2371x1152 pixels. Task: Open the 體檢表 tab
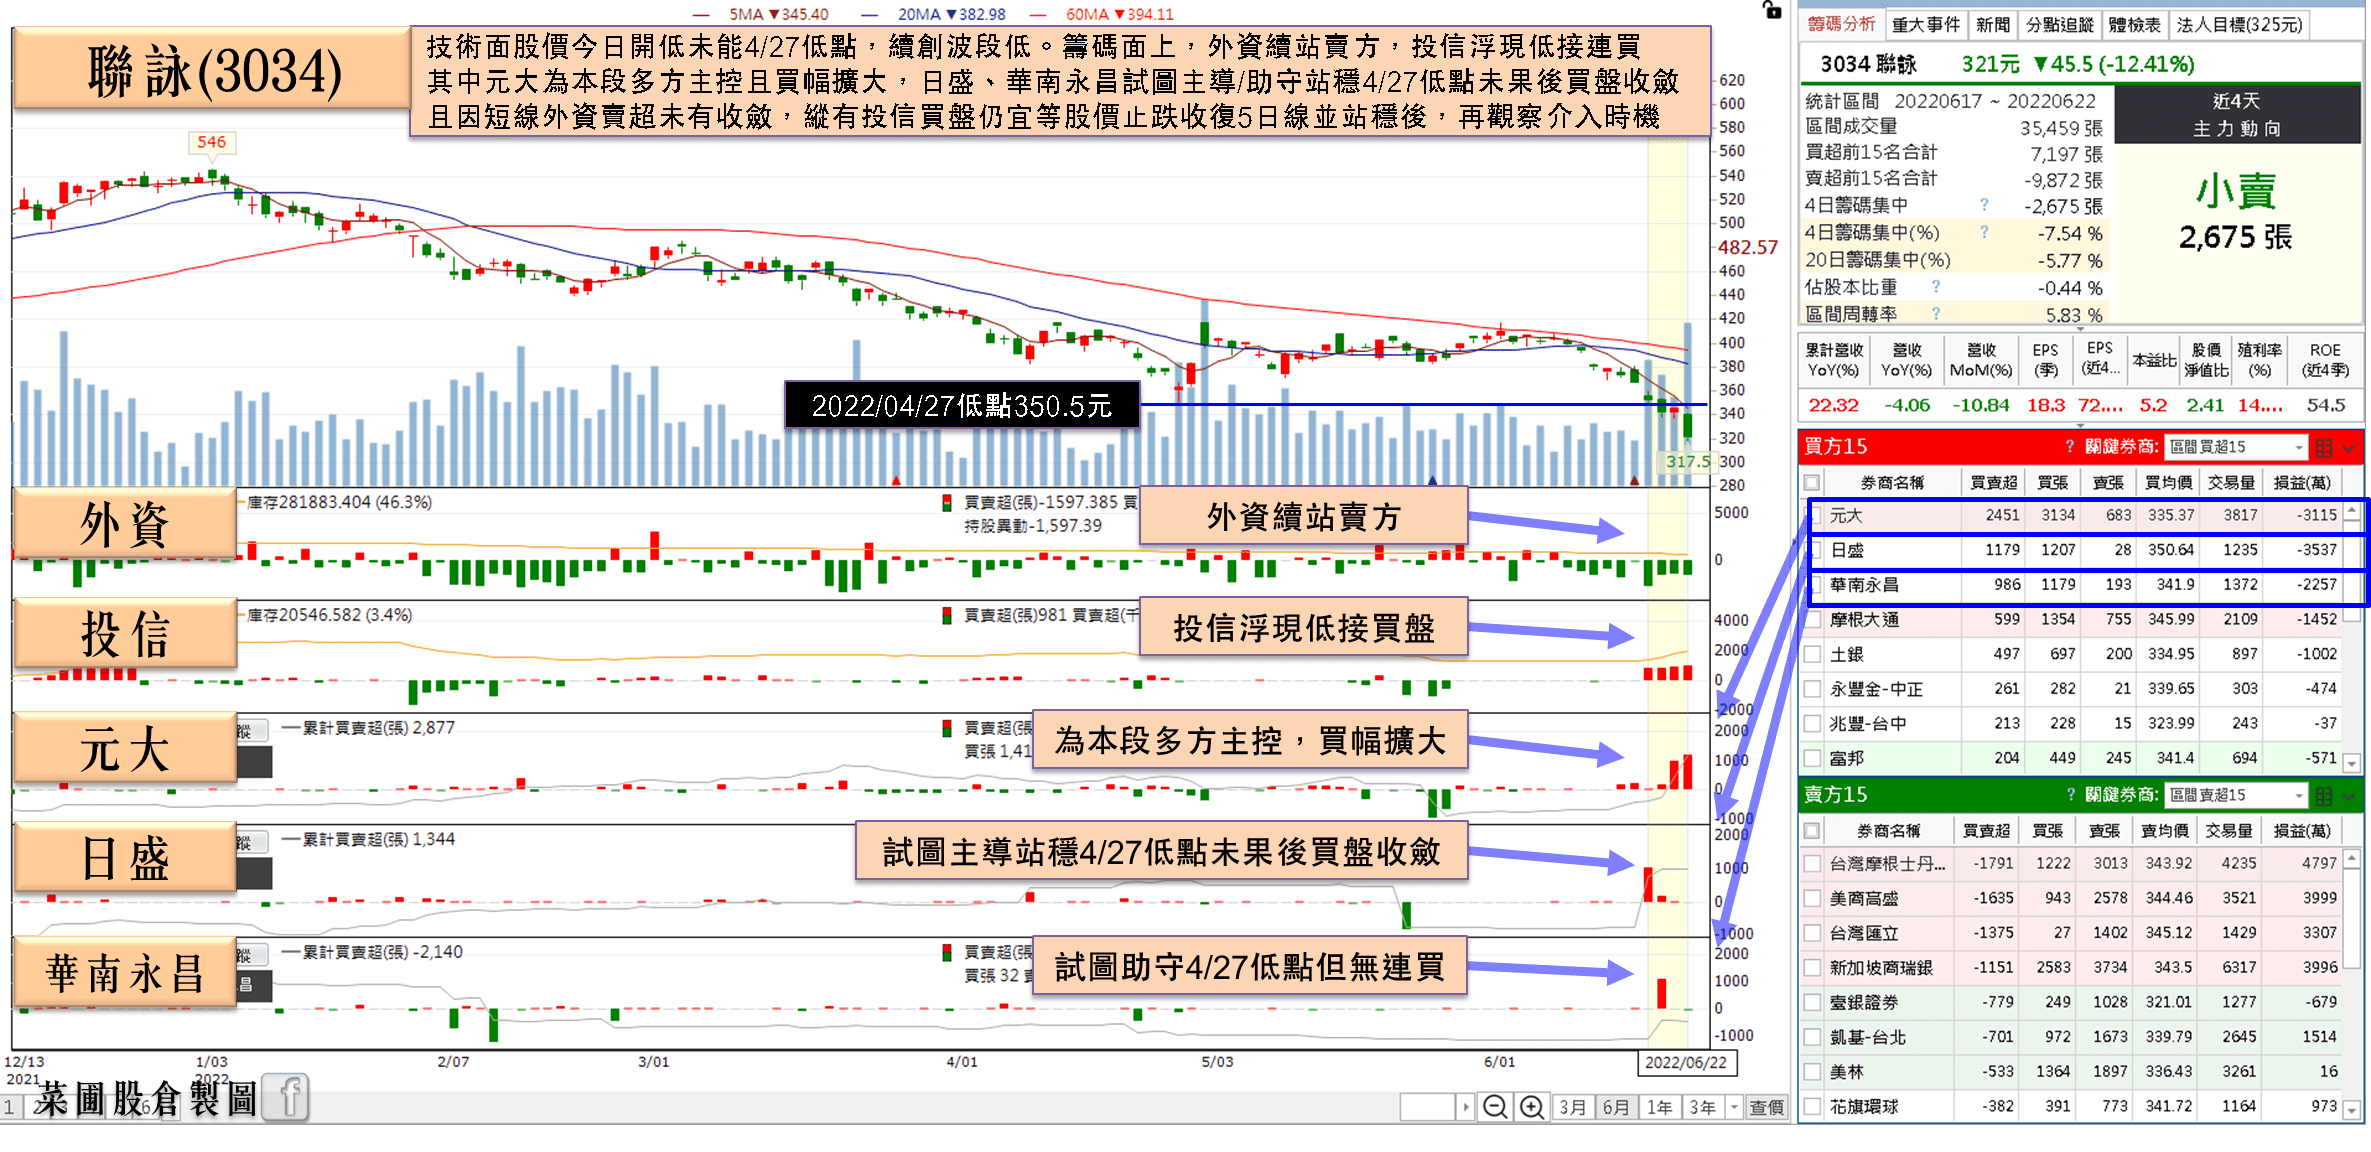tap(2134, 25)
